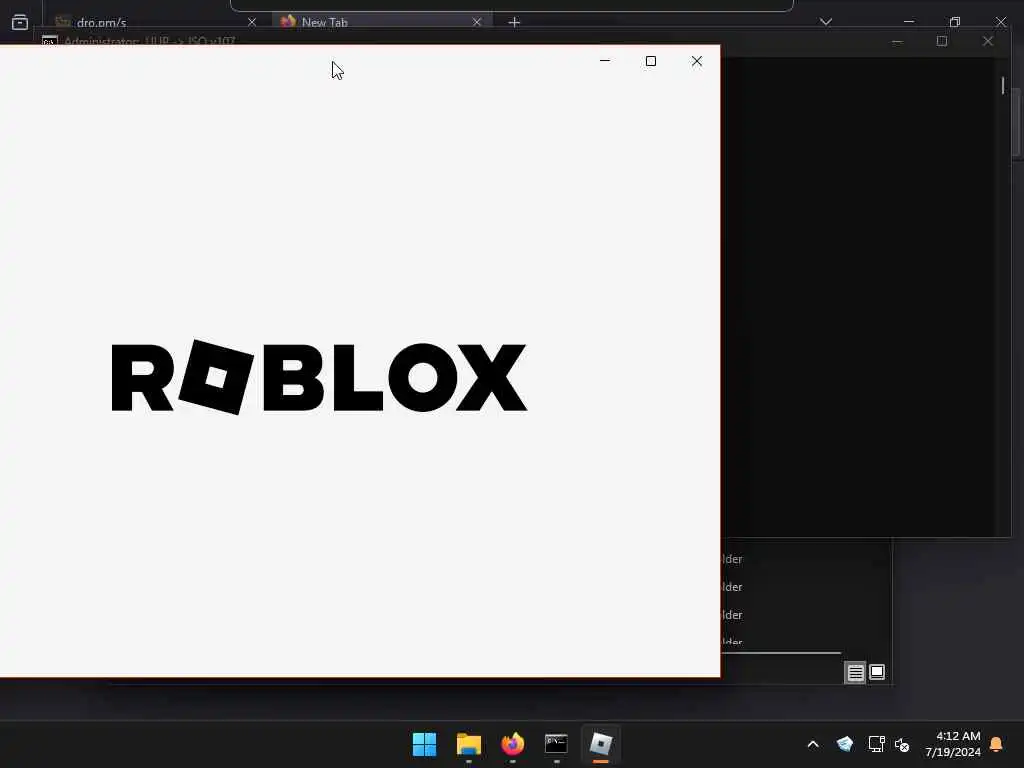Screen dimensions: 1024x768
Task: Open the Windows Start menu
Action: [x=424, y=744]
